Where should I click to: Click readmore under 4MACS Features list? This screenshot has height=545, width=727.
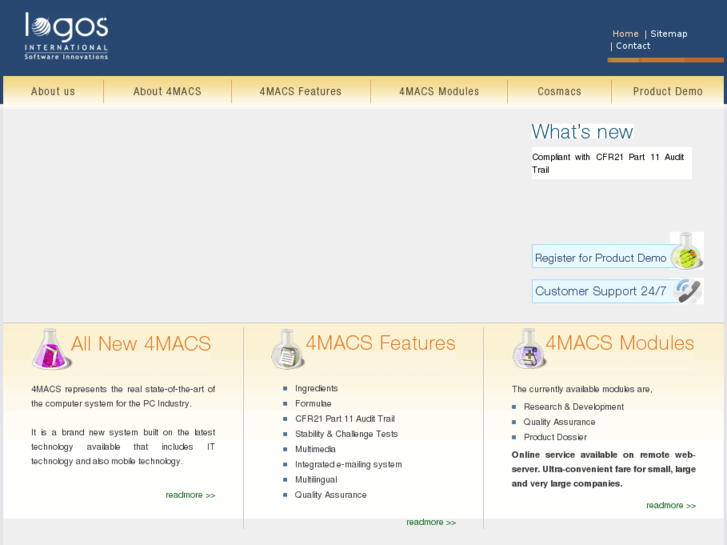click(431, 522)
